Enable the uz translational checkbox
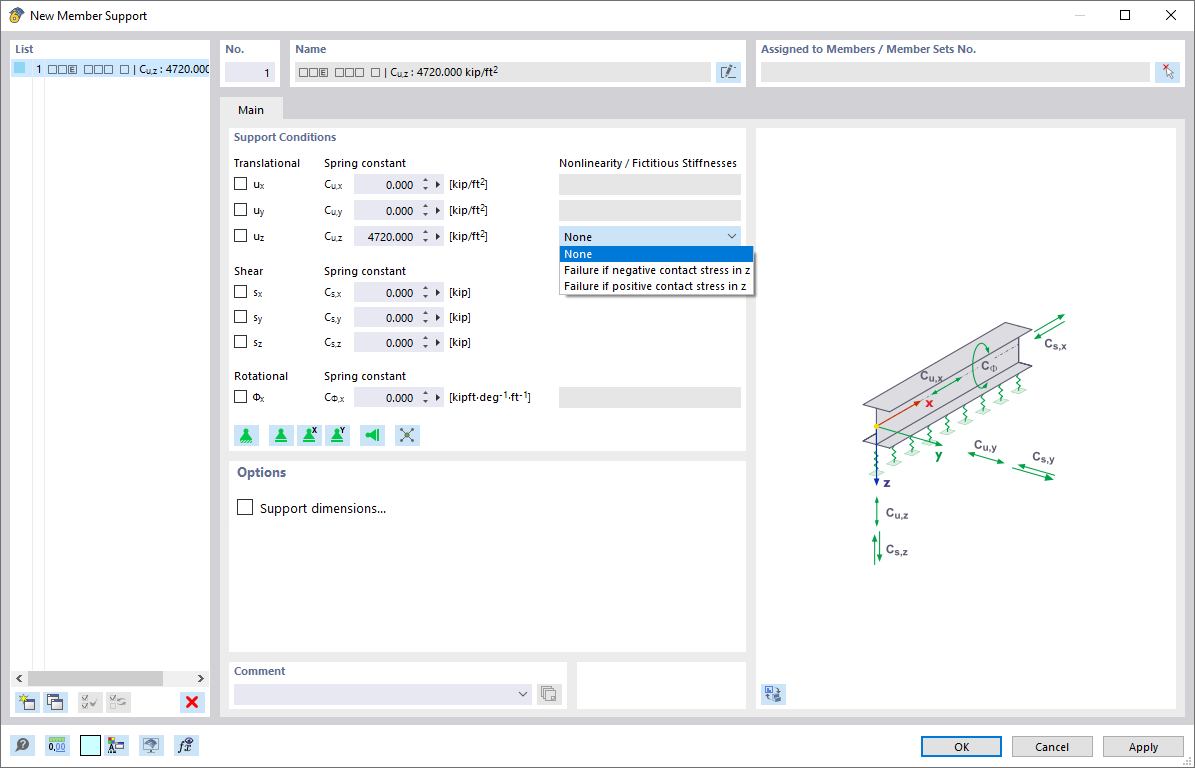This screenshot has height=768, width=1195. pos(241,235)
